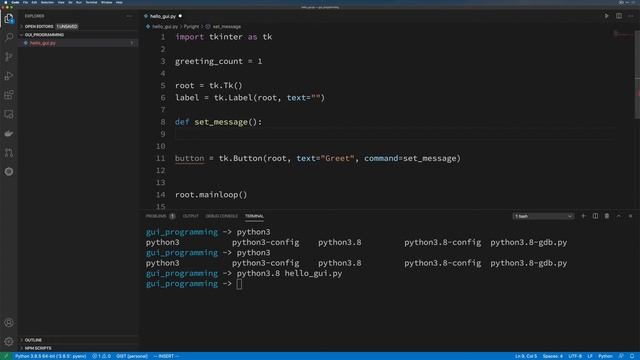Screen dimensions: 640x360
Task: Click line number 11 in gutter
Action: (x=160, y=158)
